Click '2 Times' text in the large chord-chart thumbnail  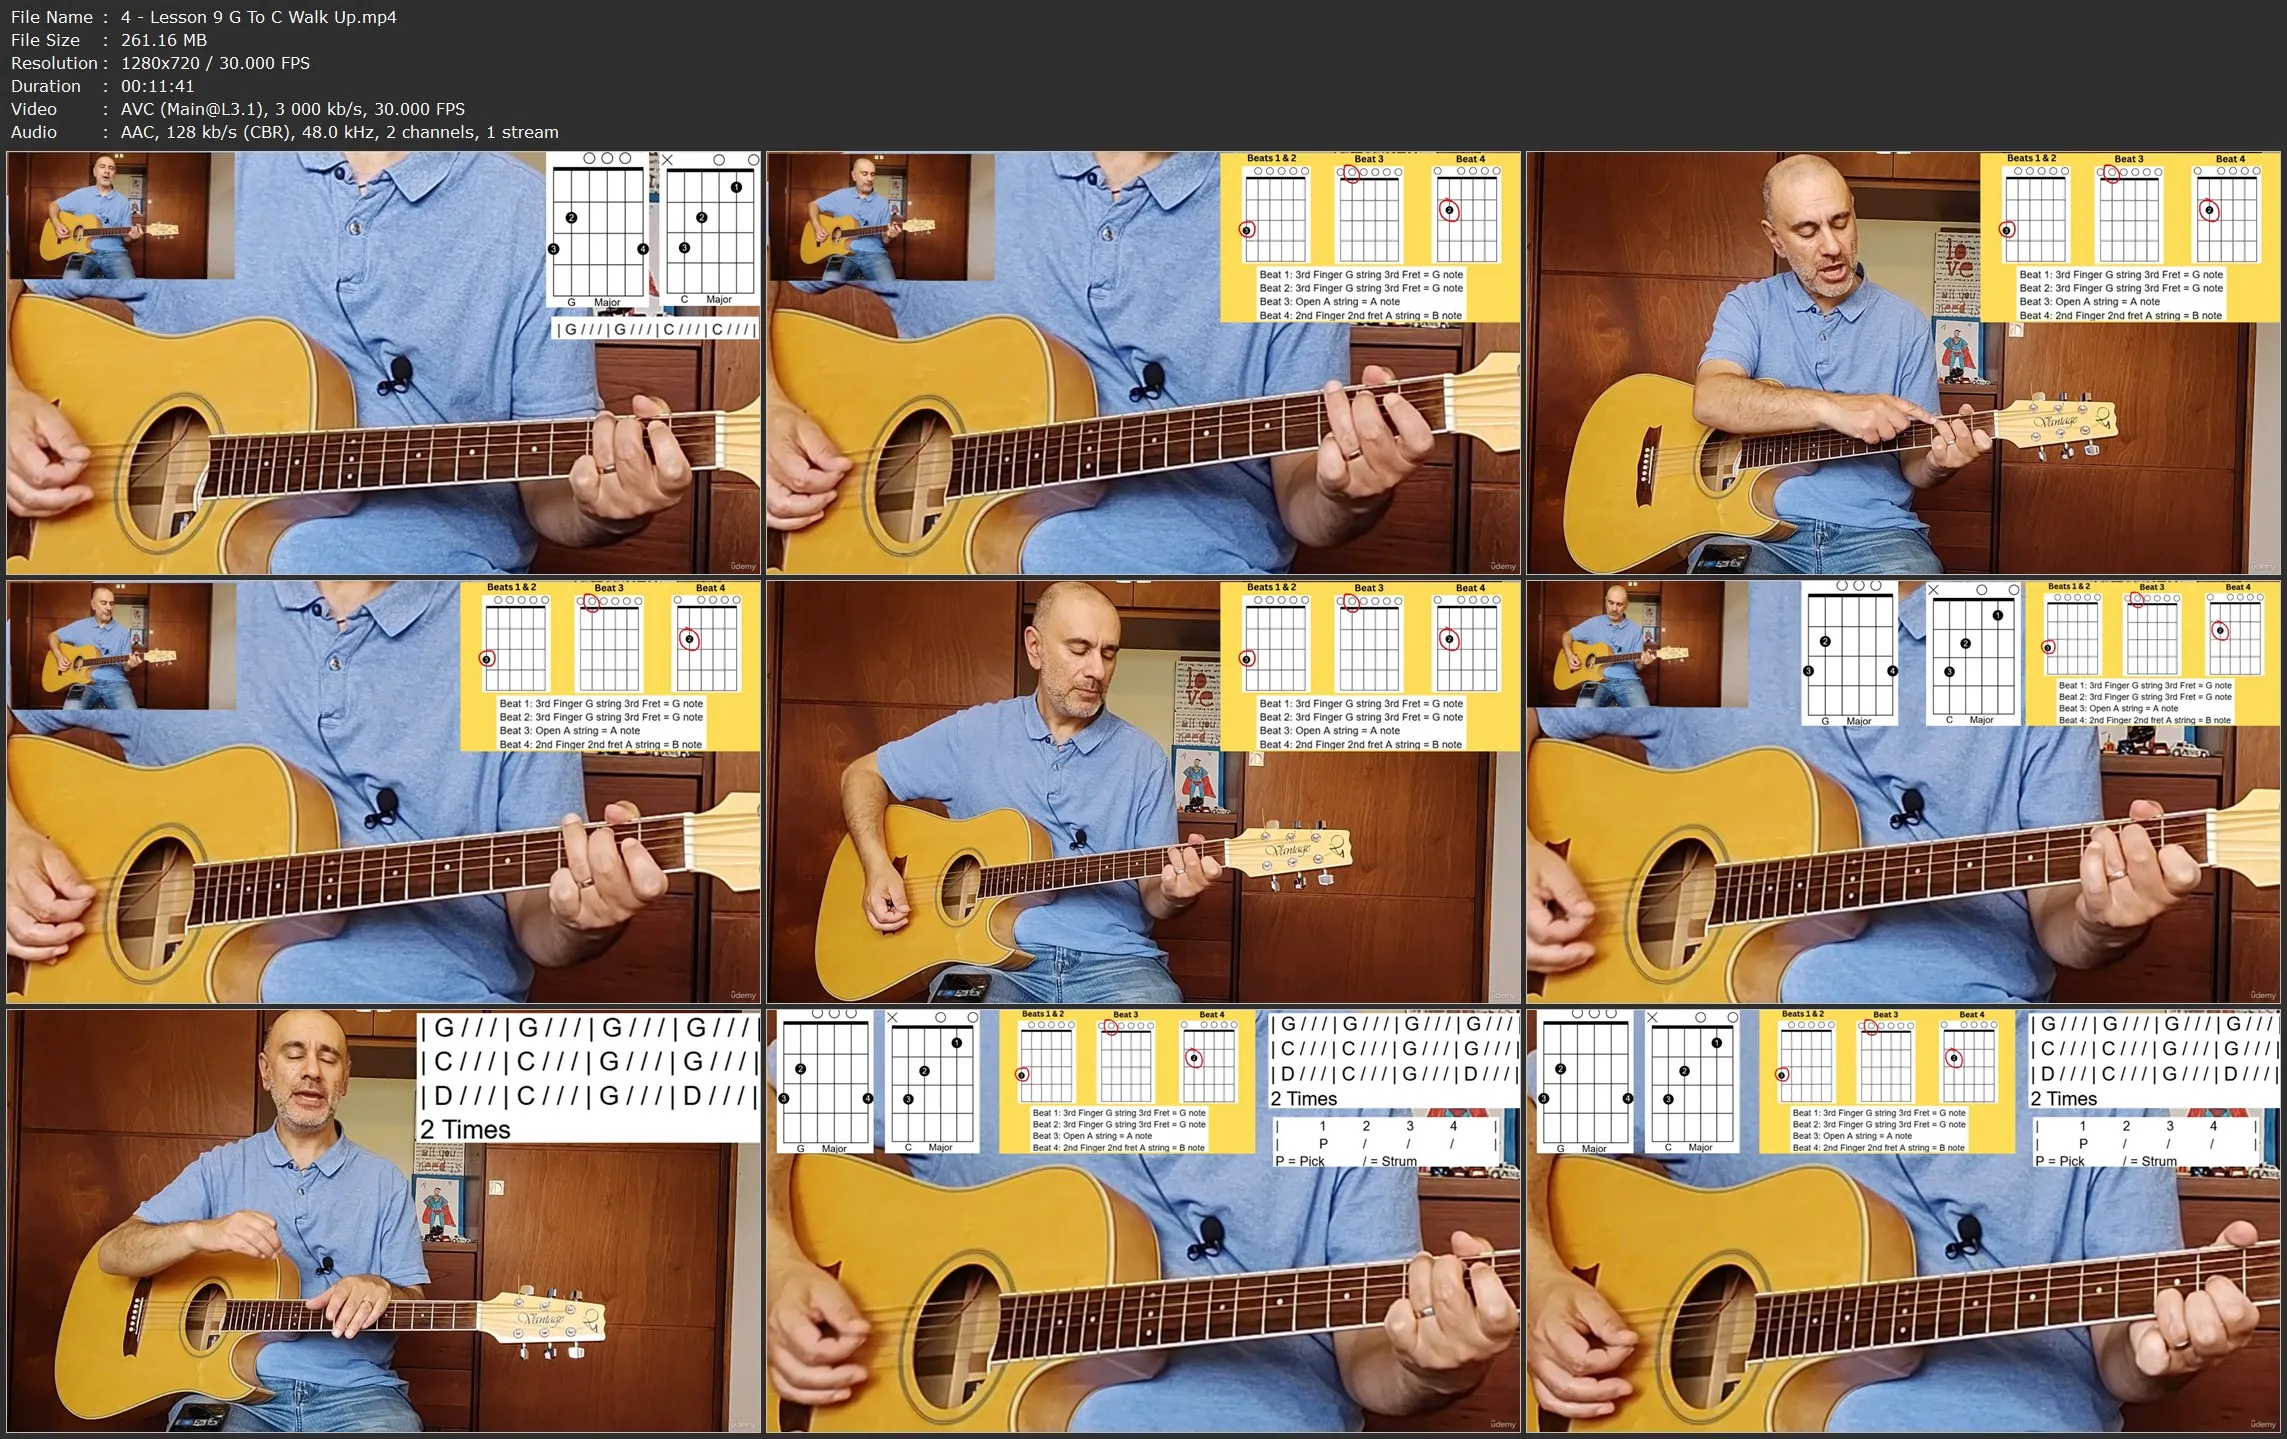pos(466,1130)
